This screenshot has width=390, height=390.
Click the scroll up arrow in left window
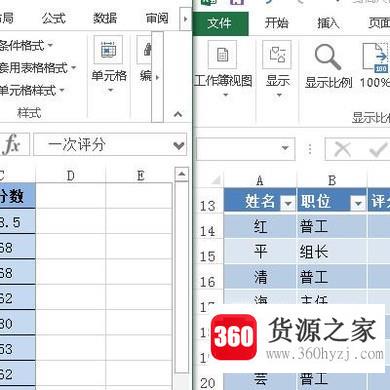tap(182, 174)
